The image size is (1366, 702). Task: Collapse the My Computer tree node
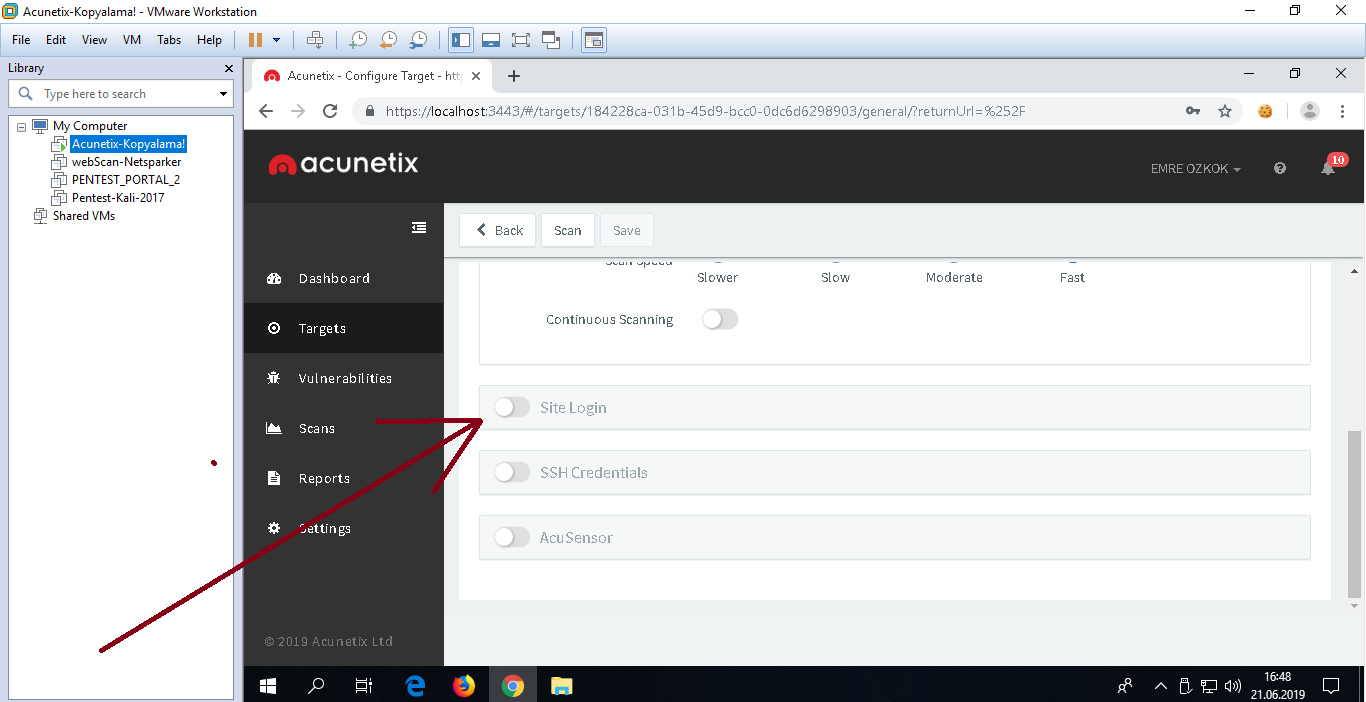point(21,127)
